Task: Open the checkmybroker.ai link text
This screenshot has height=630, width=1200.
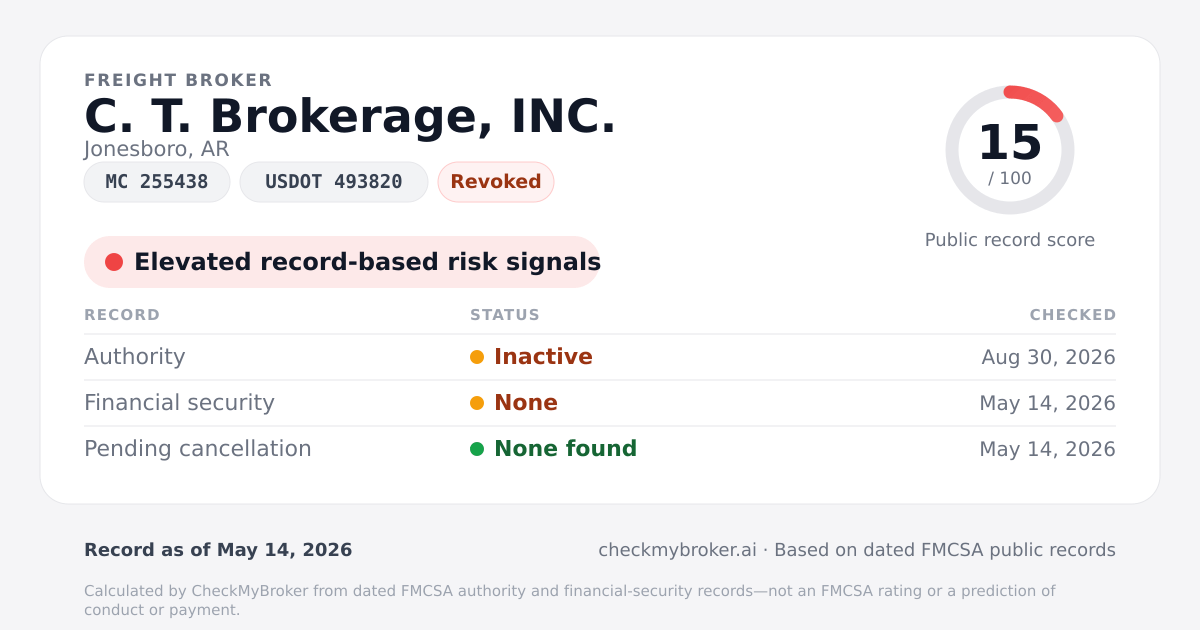Action: [677, 550]
